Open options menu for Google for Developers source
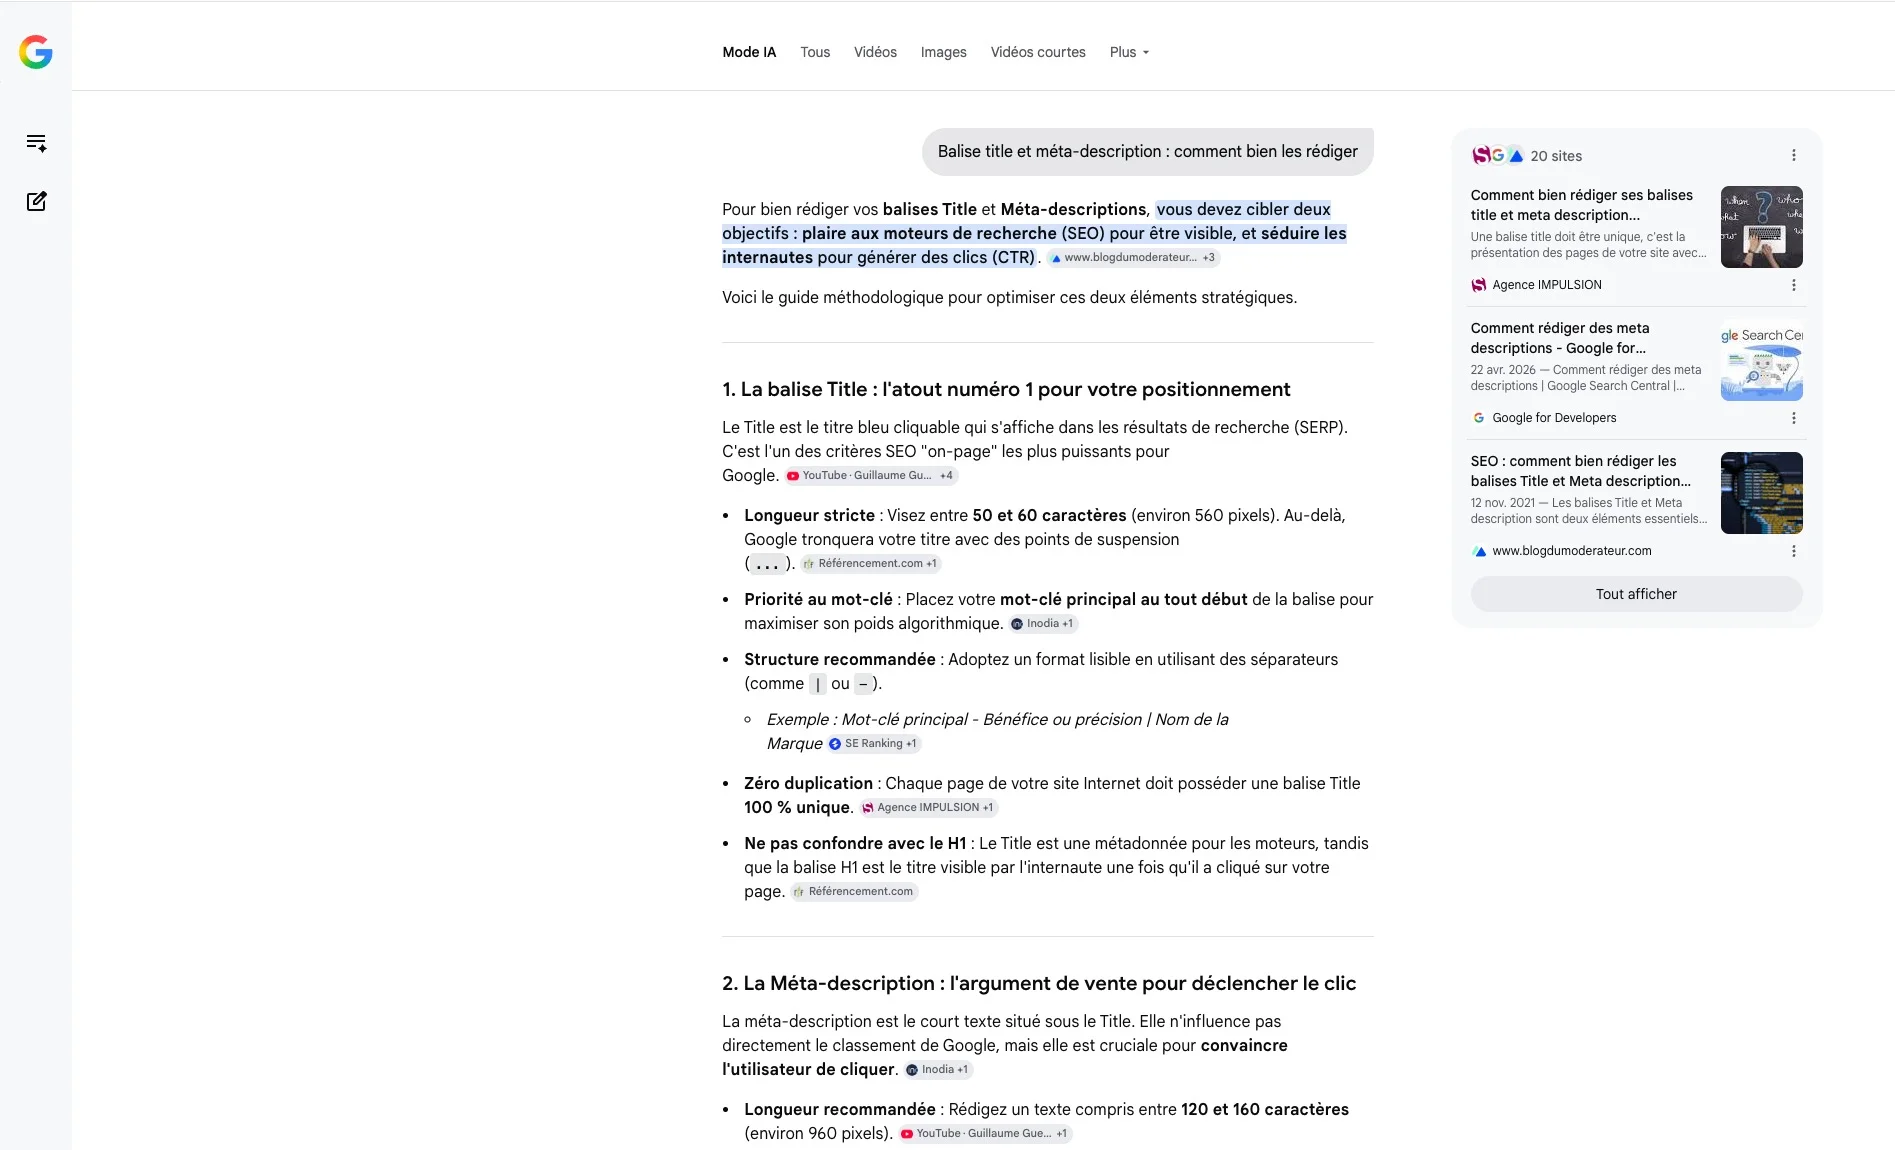 pos(1793,418)
